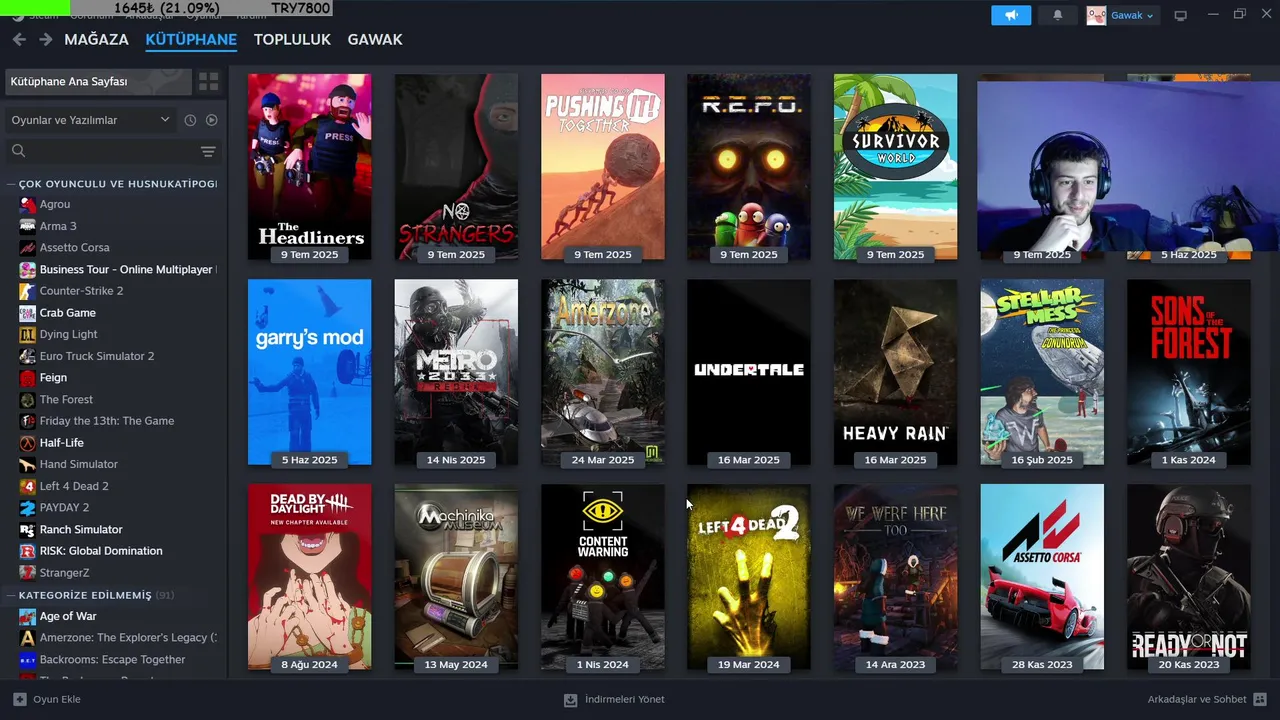Open Arkadaşlar ve Sohbet panel
Viewport: 1280px width, 720px height.
coord(1207,700)
